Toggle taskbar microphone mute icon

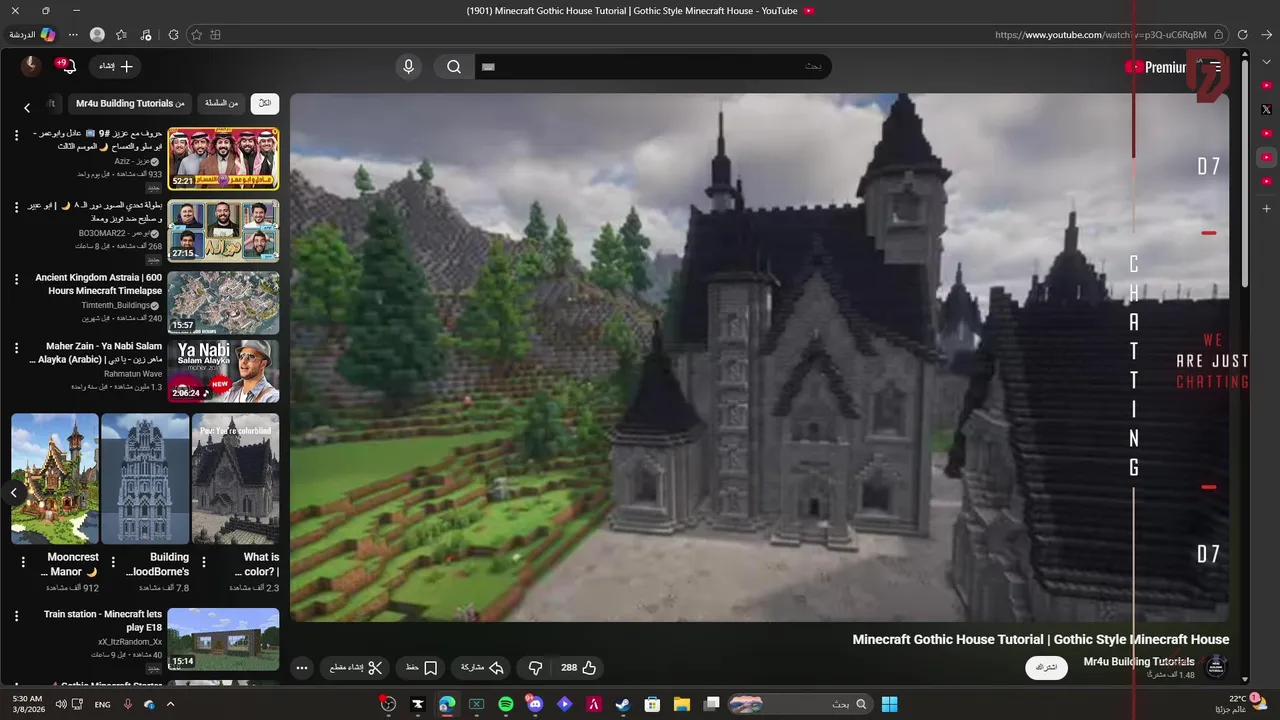[128, 704]
